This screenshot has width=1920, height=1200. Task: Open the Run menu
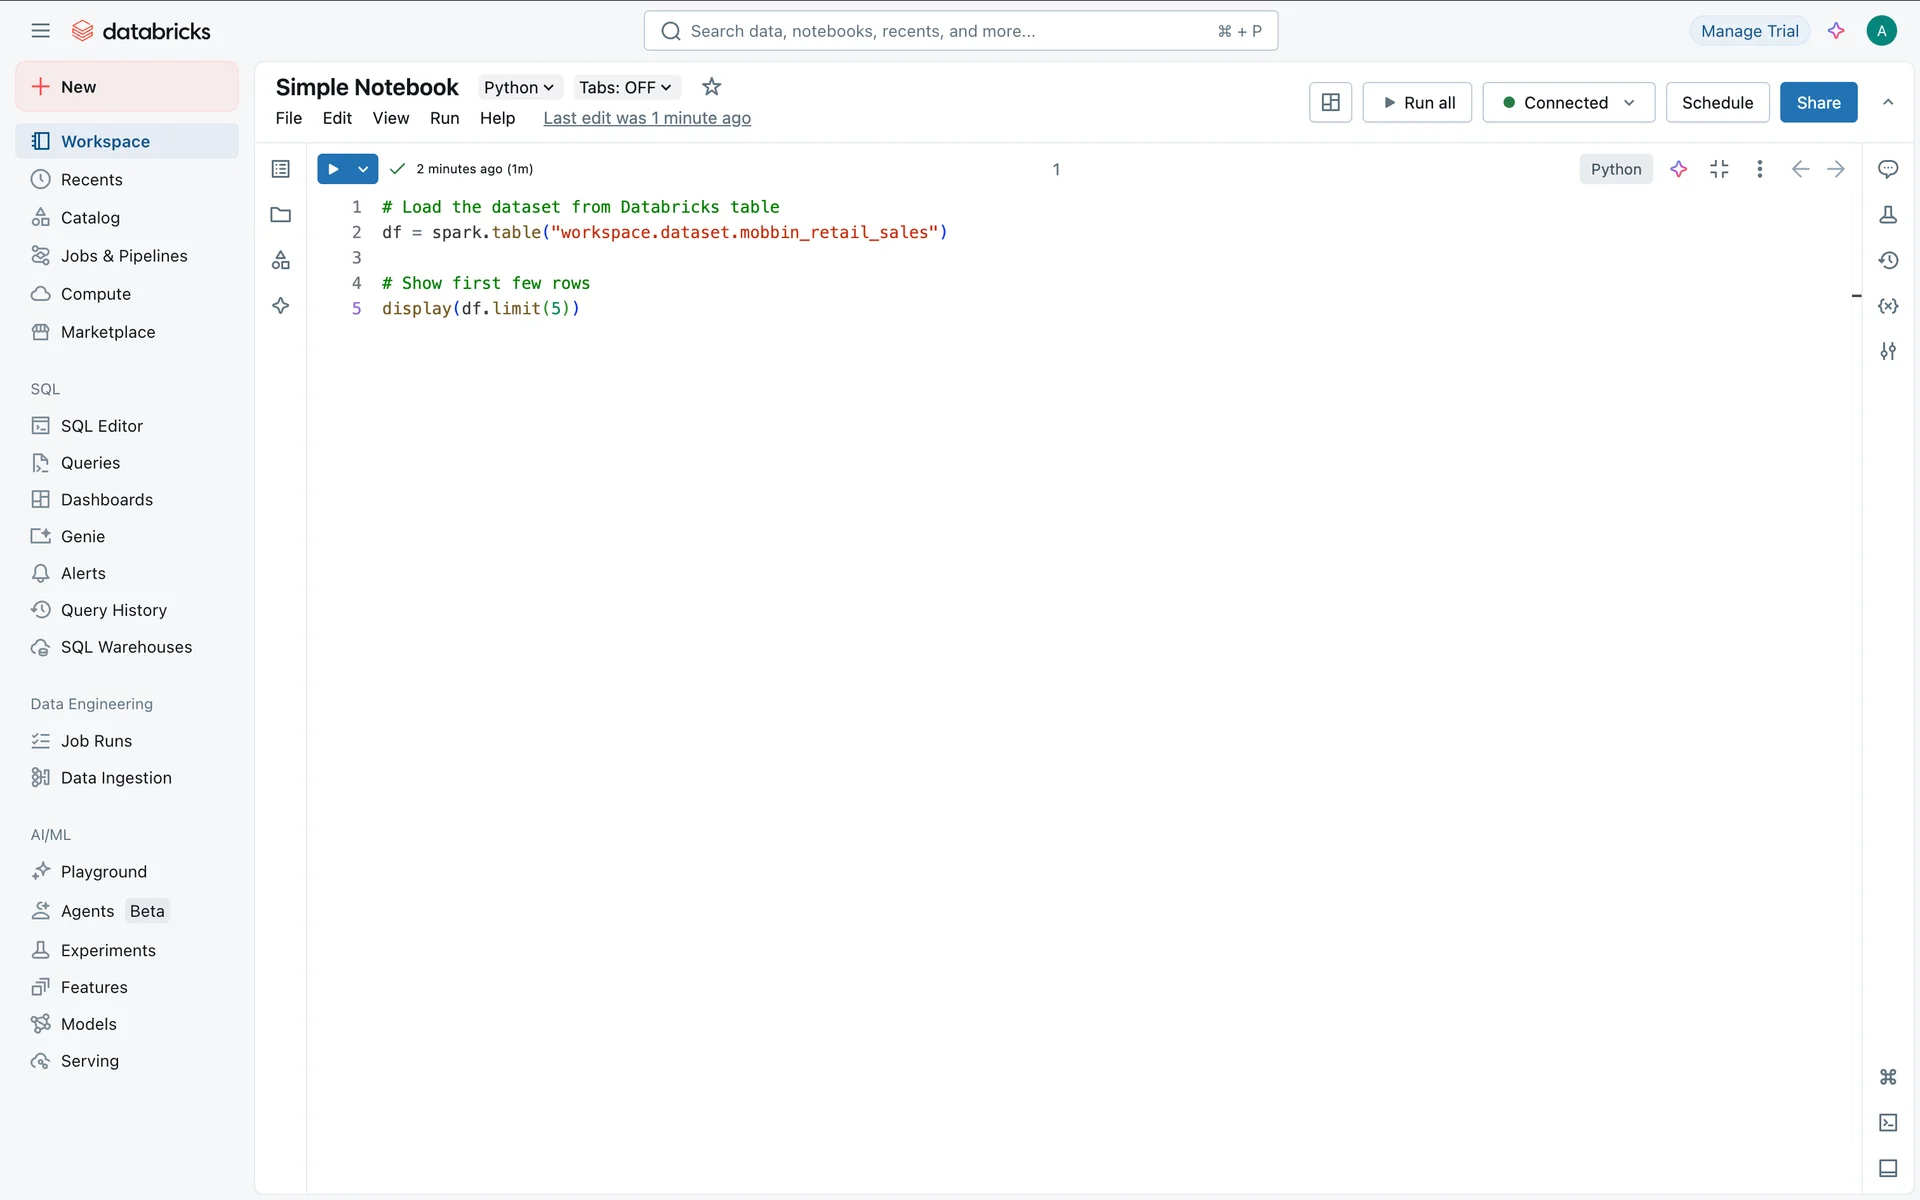click(444, 118)
